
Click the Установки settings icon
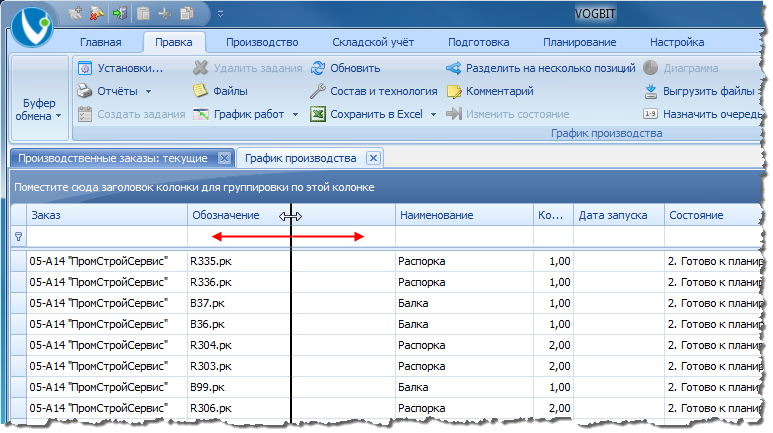click(85, 68)
